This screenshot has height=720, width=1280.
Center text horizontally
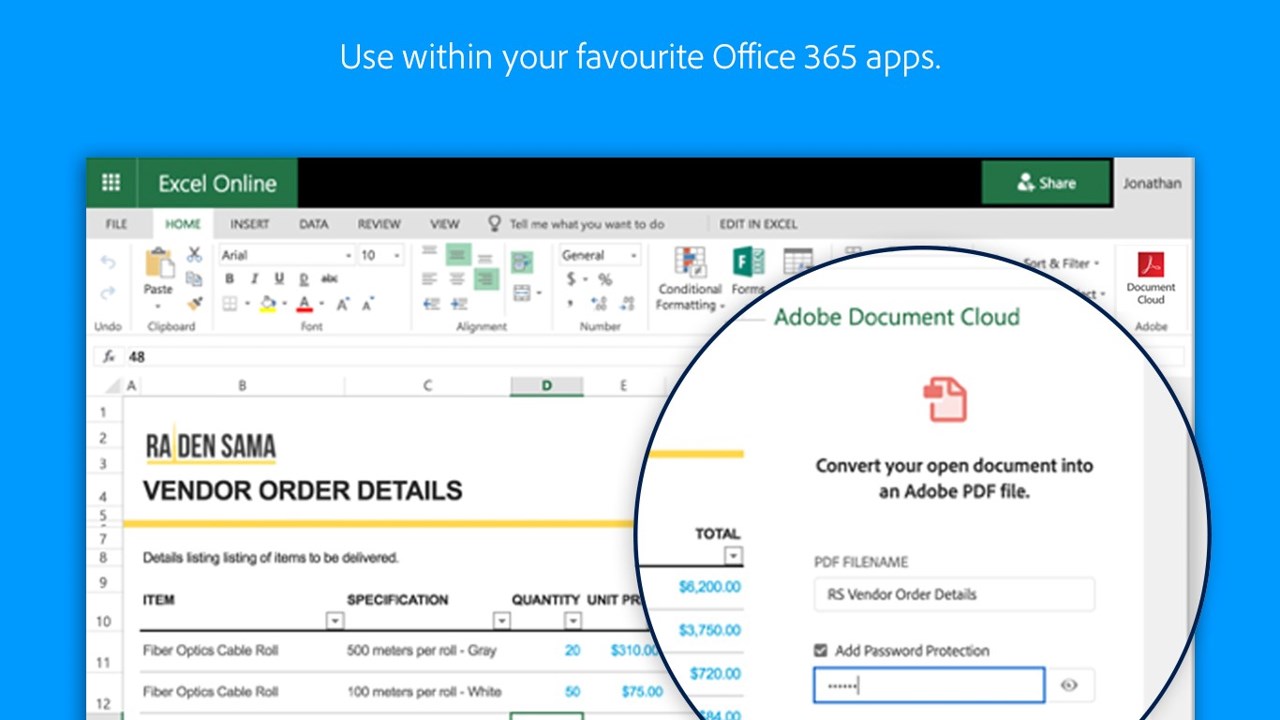(x=457, y=279)
